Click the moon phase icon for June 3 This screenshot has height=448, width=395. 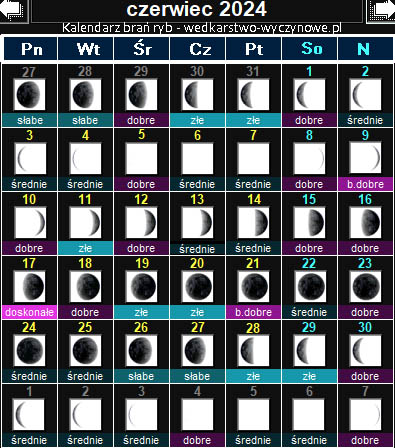(x=30, y=159)
